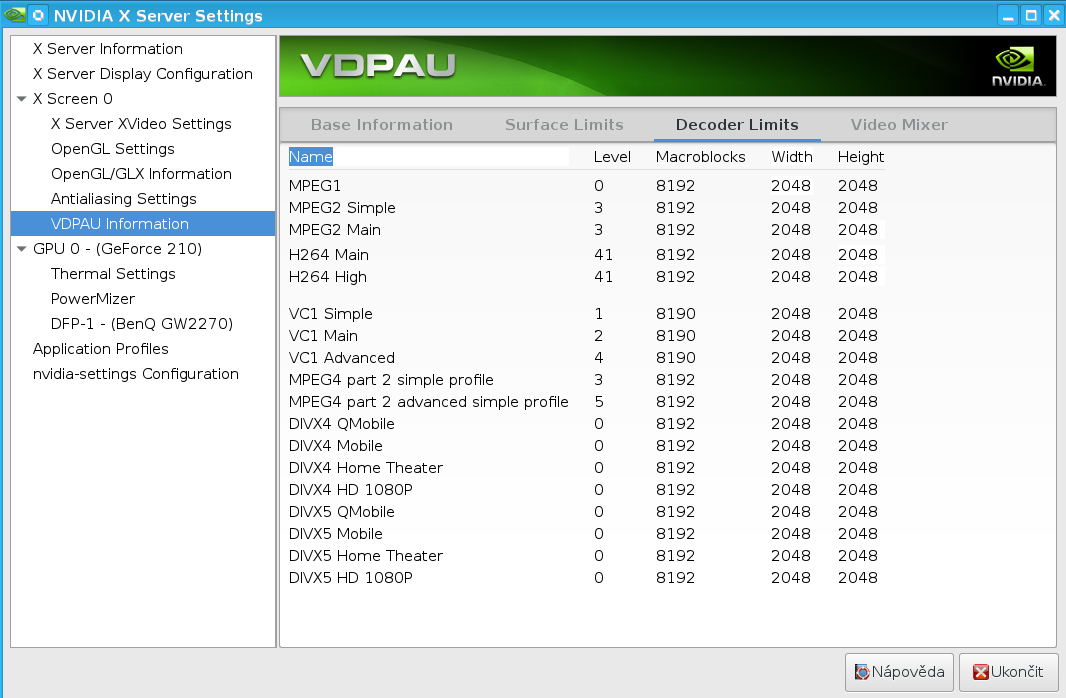Image resolution: width=1066 pixels, height=698 pixels.
Task: Click the VC1 Main row name
Action: click(x=323, y=336)
